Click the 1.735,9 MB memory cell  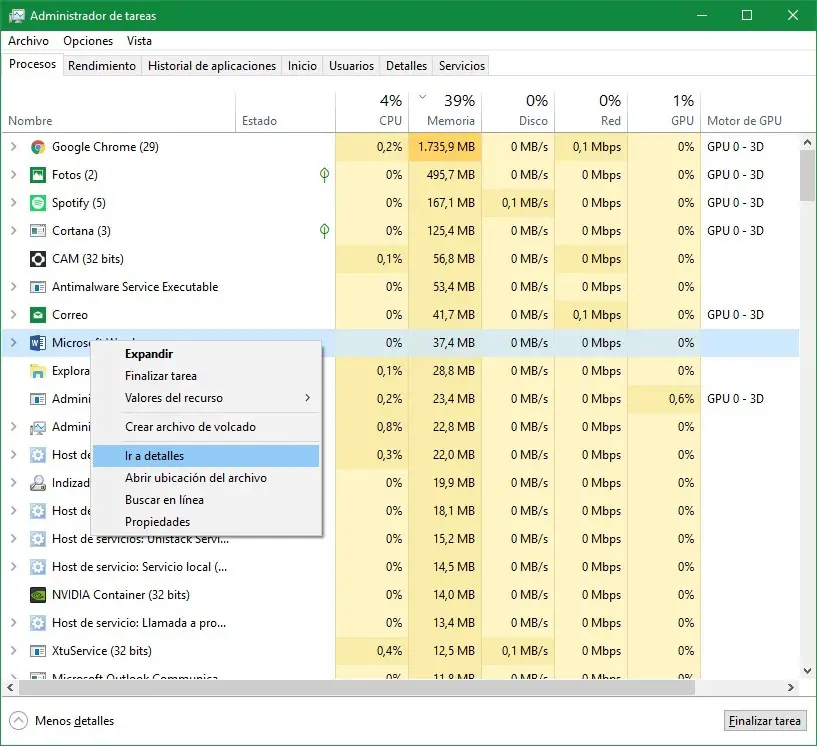pyautogui.click(x=445, y=147)
